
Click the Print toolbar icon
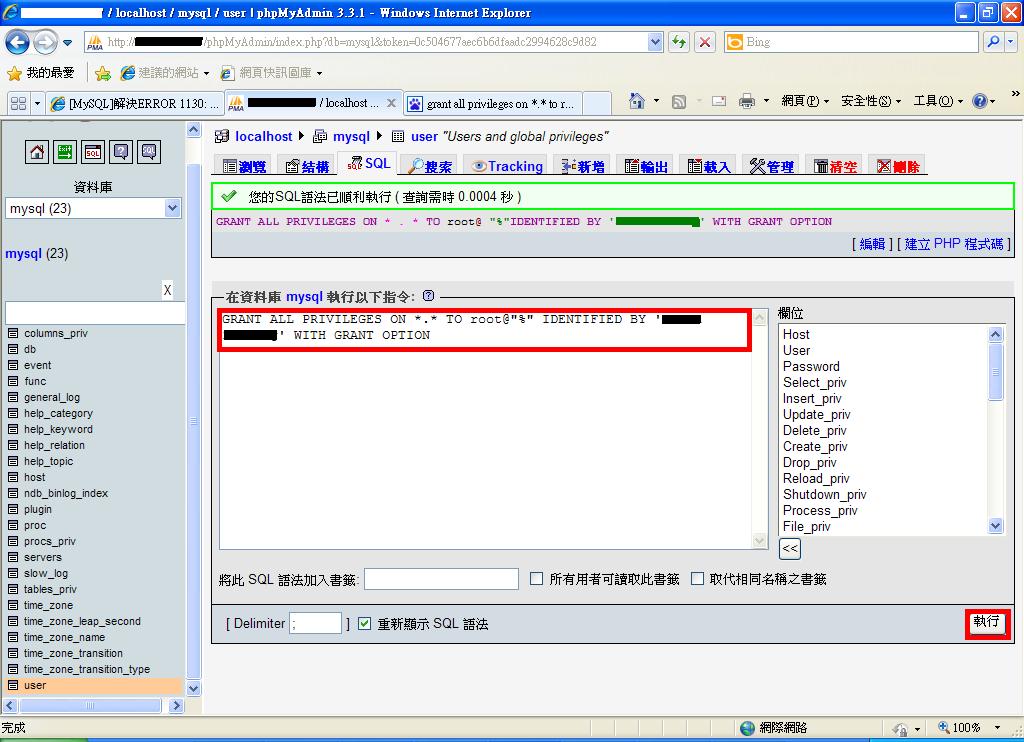pyautogui.click(x=746, y=101)
